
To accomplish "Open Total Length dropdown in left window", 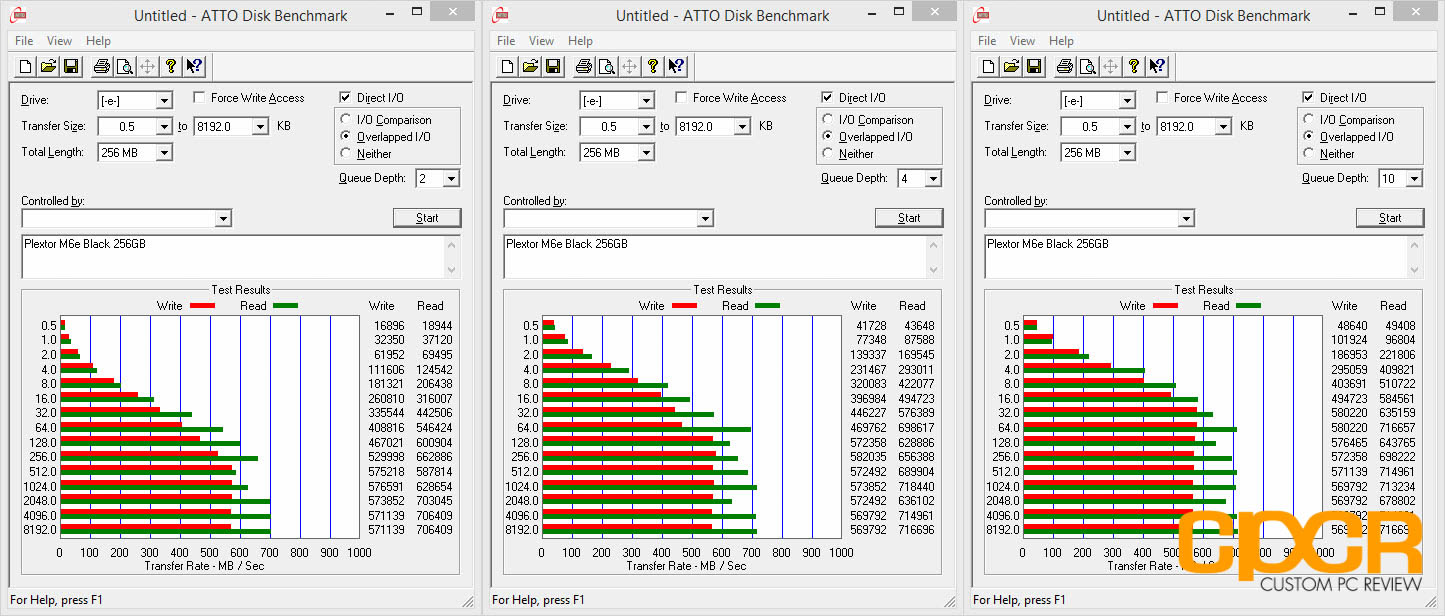I will [164, 153].
